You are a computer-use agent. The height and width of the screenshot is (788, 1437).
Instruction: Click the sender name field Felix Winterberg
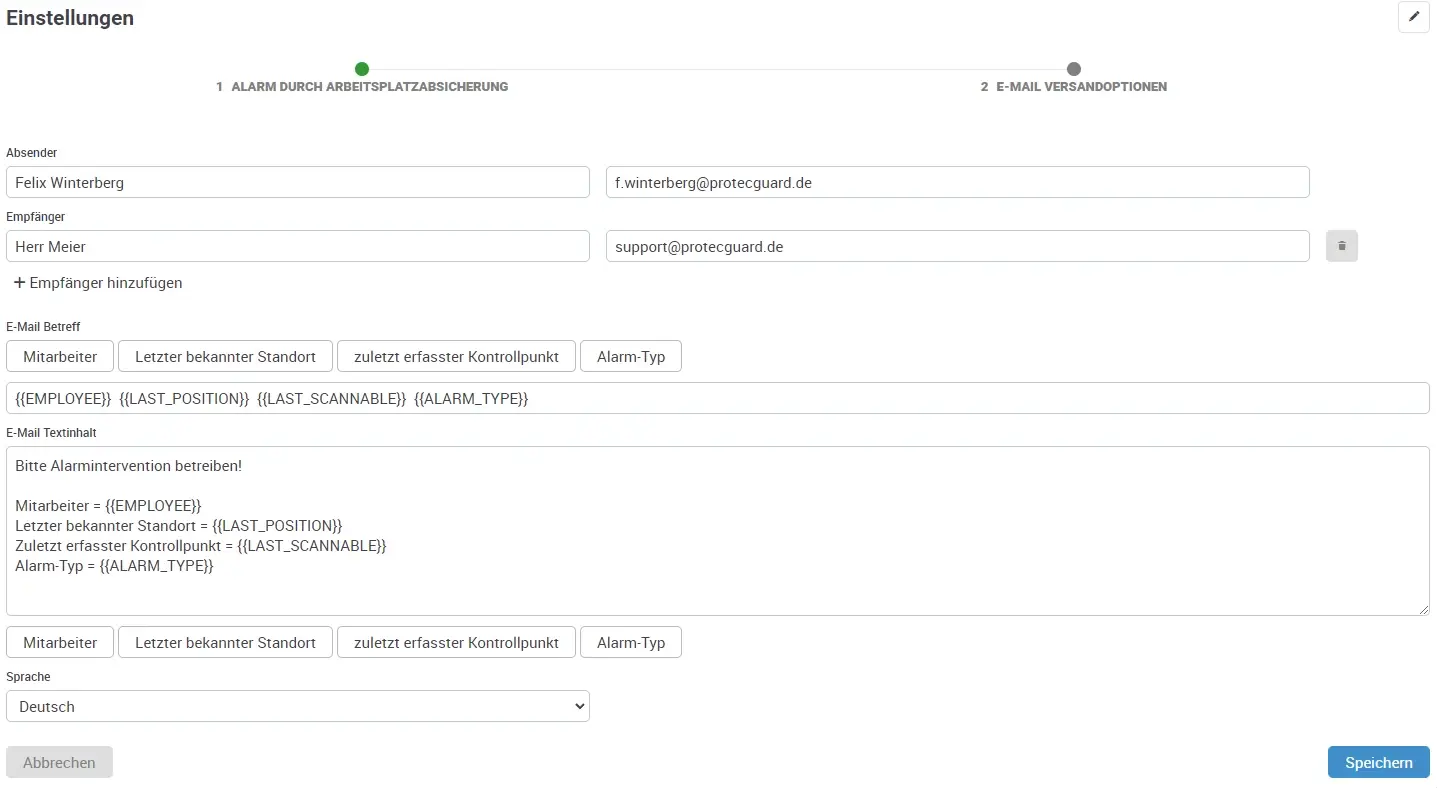298,183
